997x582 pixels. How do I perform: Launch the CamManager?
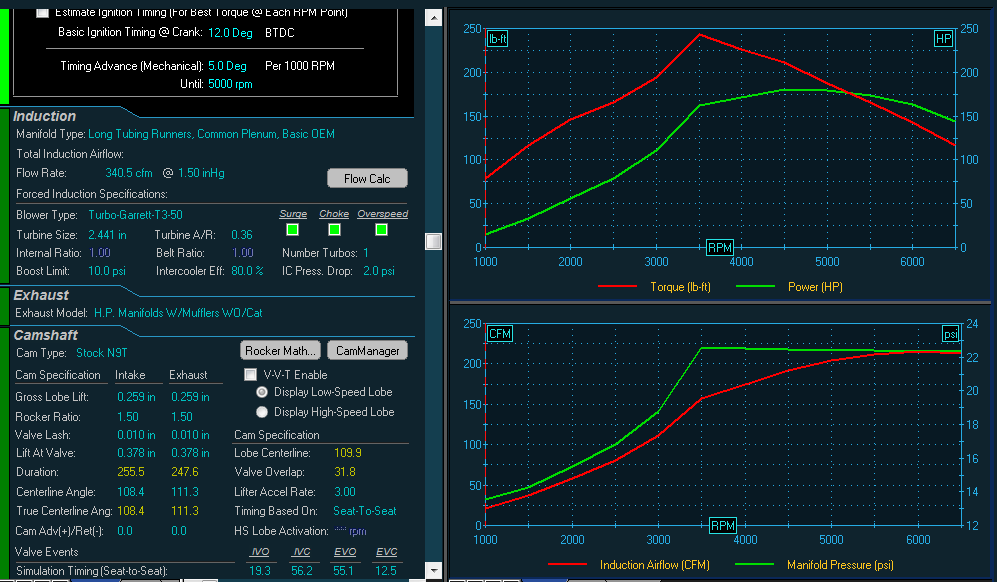point(366,350)
